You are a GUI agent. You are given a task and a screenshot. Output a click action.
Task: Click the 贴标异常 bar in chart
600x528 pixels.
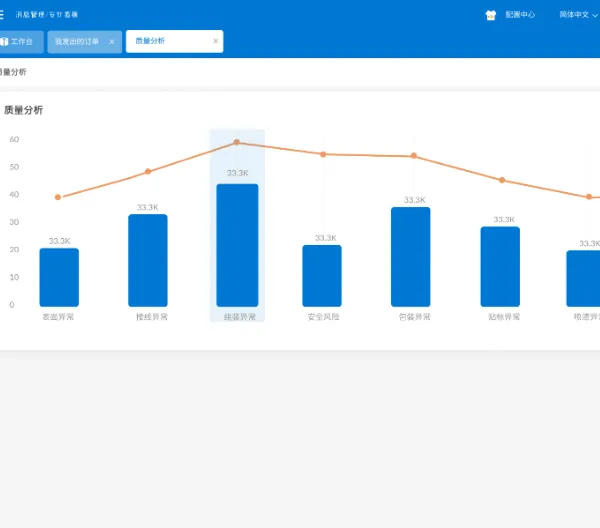click(500, 267)
